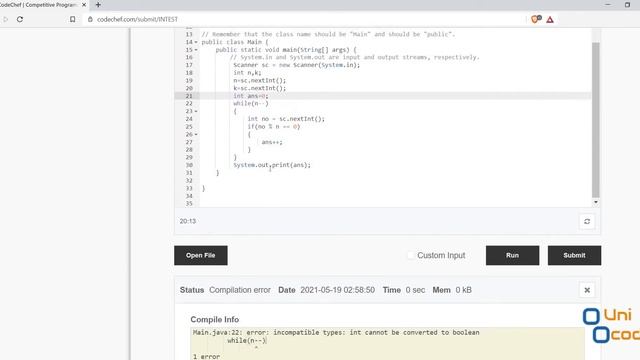The image size is (640, 360).
Task: Click the 'int n,k;' declaration line
Action: [247, 73]
